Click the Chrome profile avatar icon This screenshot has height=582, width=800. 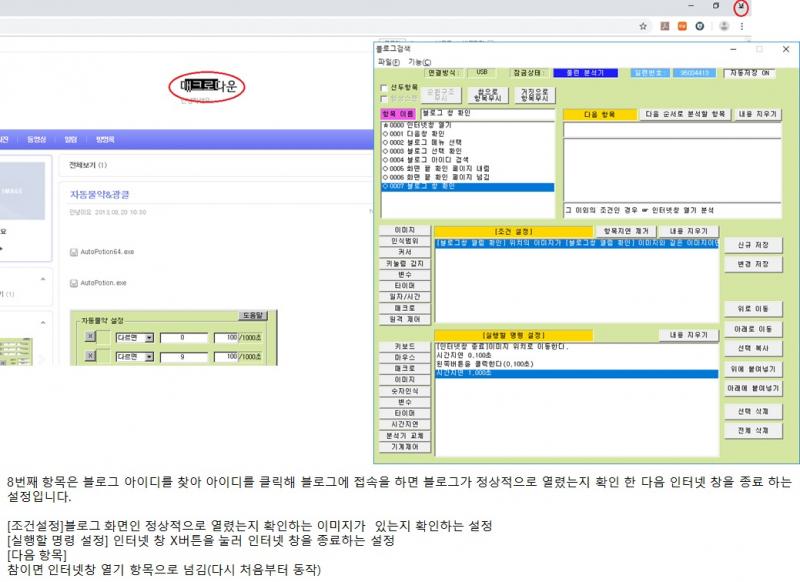[722, 27]
